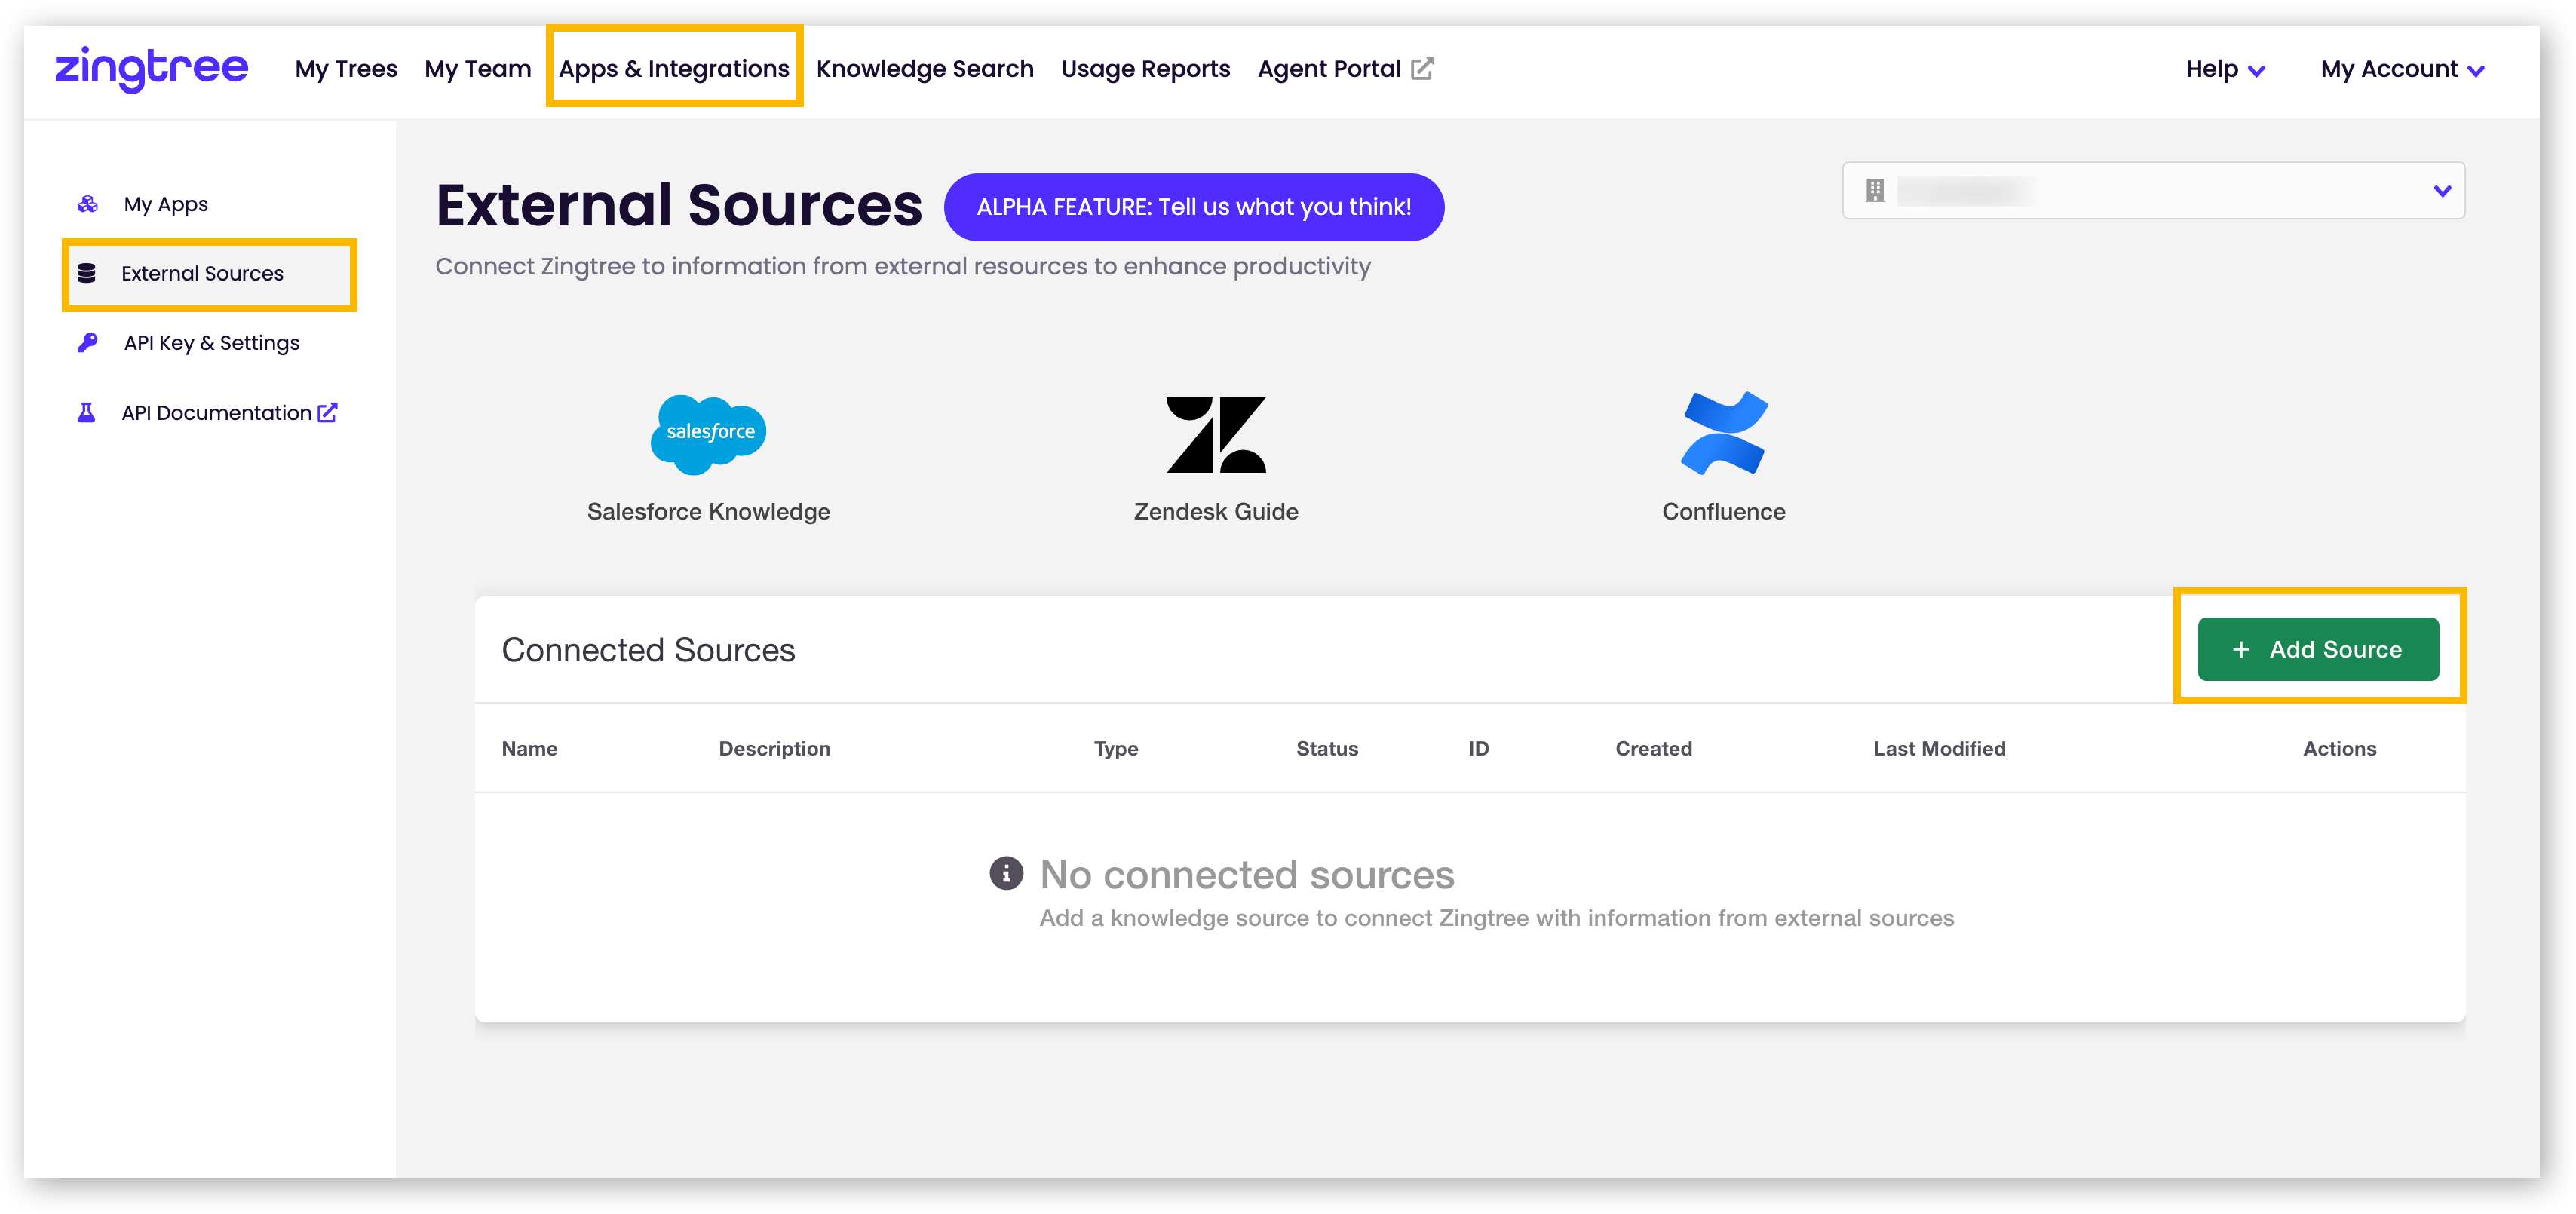The height and width of the screenshot is (1214, 2576).
Task: Click the building icon in organization selector
Action: coord(1875,190)
